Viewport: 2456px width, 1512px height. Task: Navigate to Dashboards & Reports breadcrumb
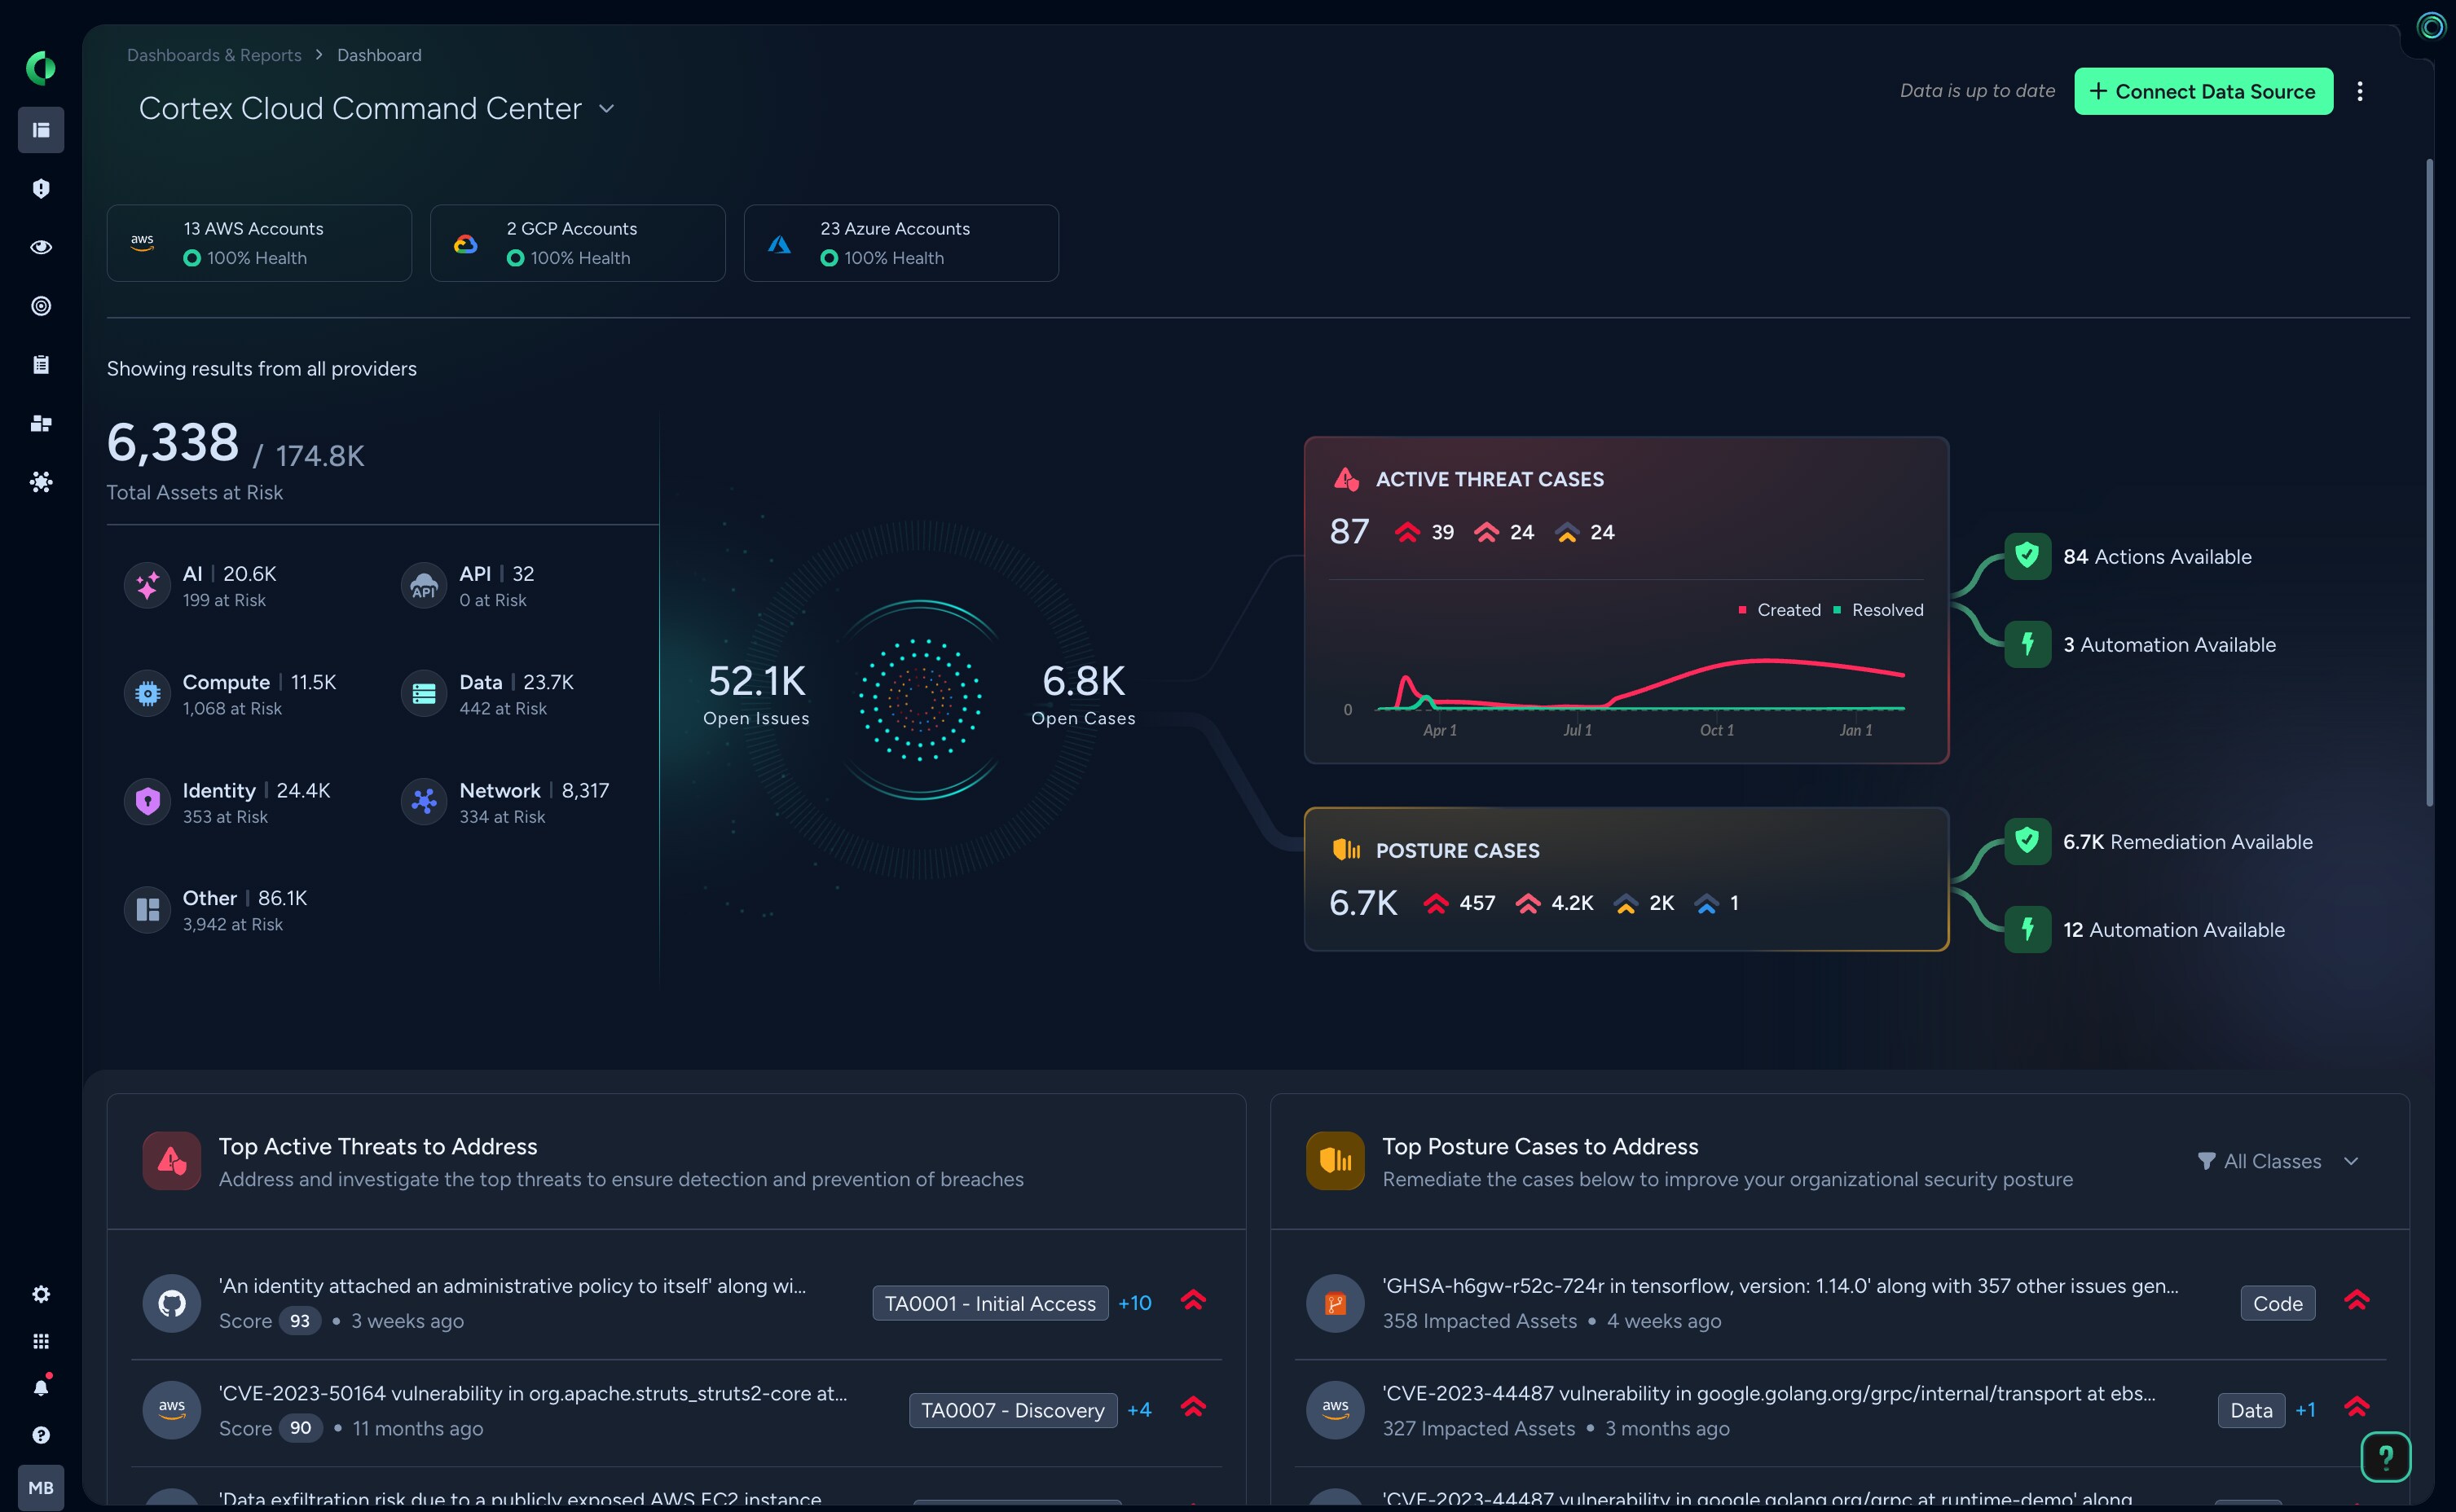click(x=213, y=55)
